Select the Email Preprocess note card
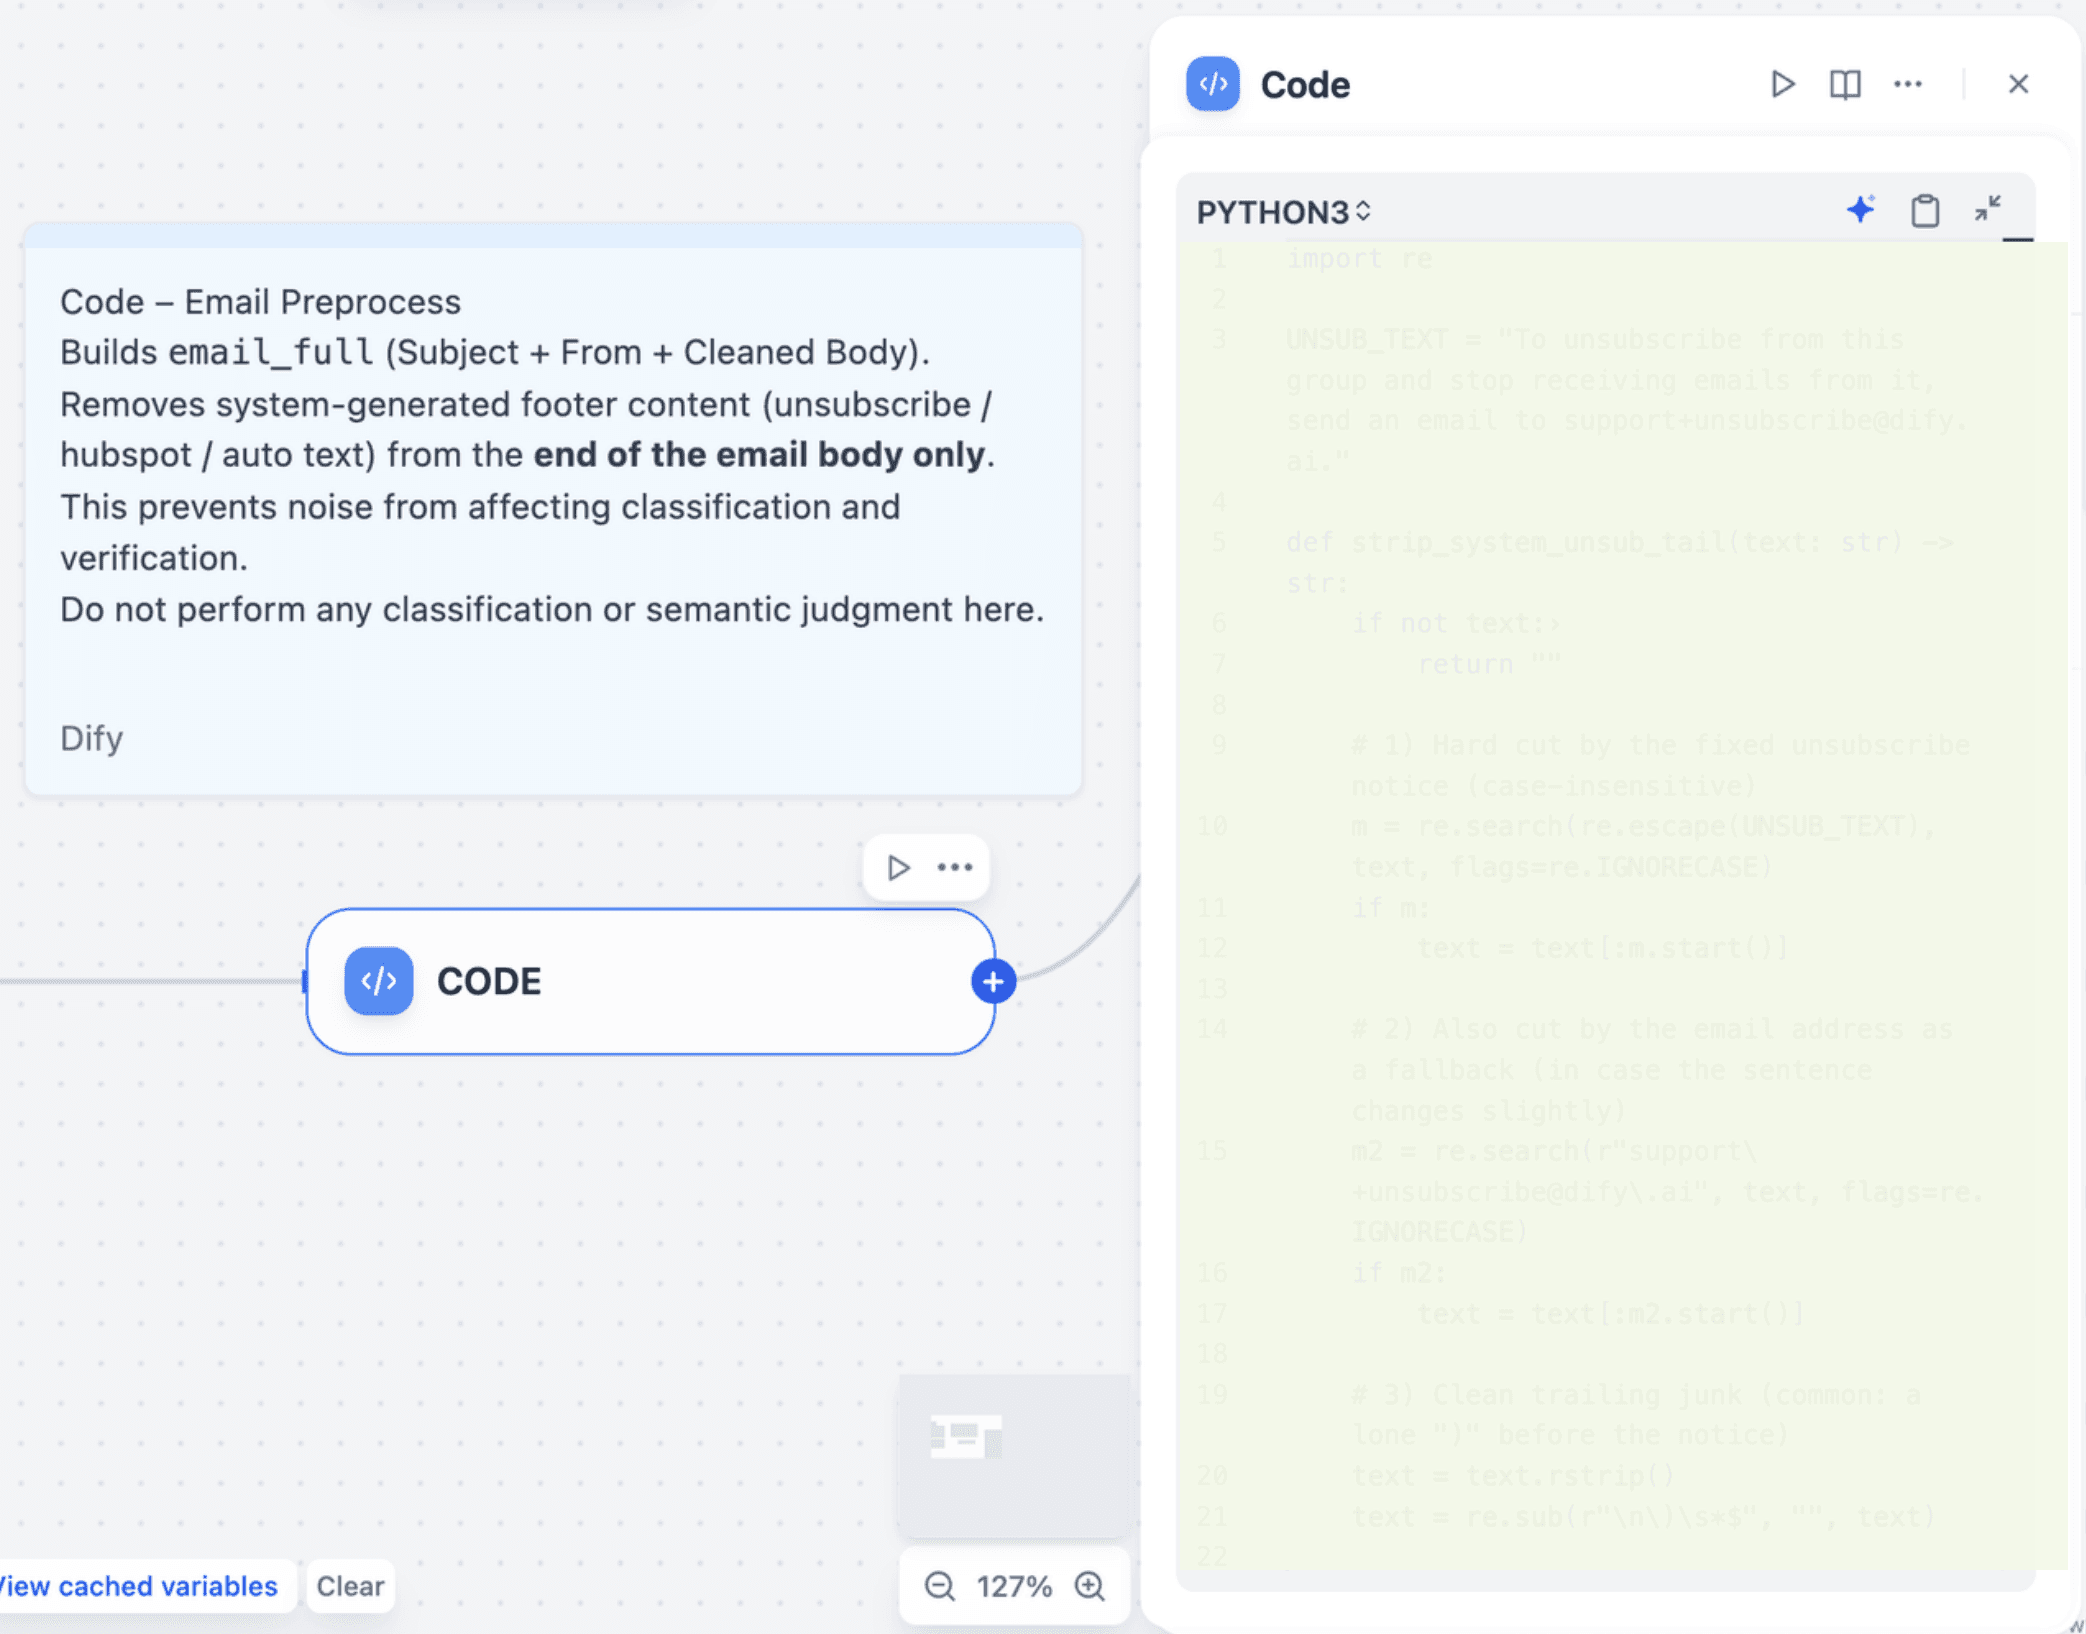Image resolution: width=2086 pixels, height=1634 pixels. (552, 510)
